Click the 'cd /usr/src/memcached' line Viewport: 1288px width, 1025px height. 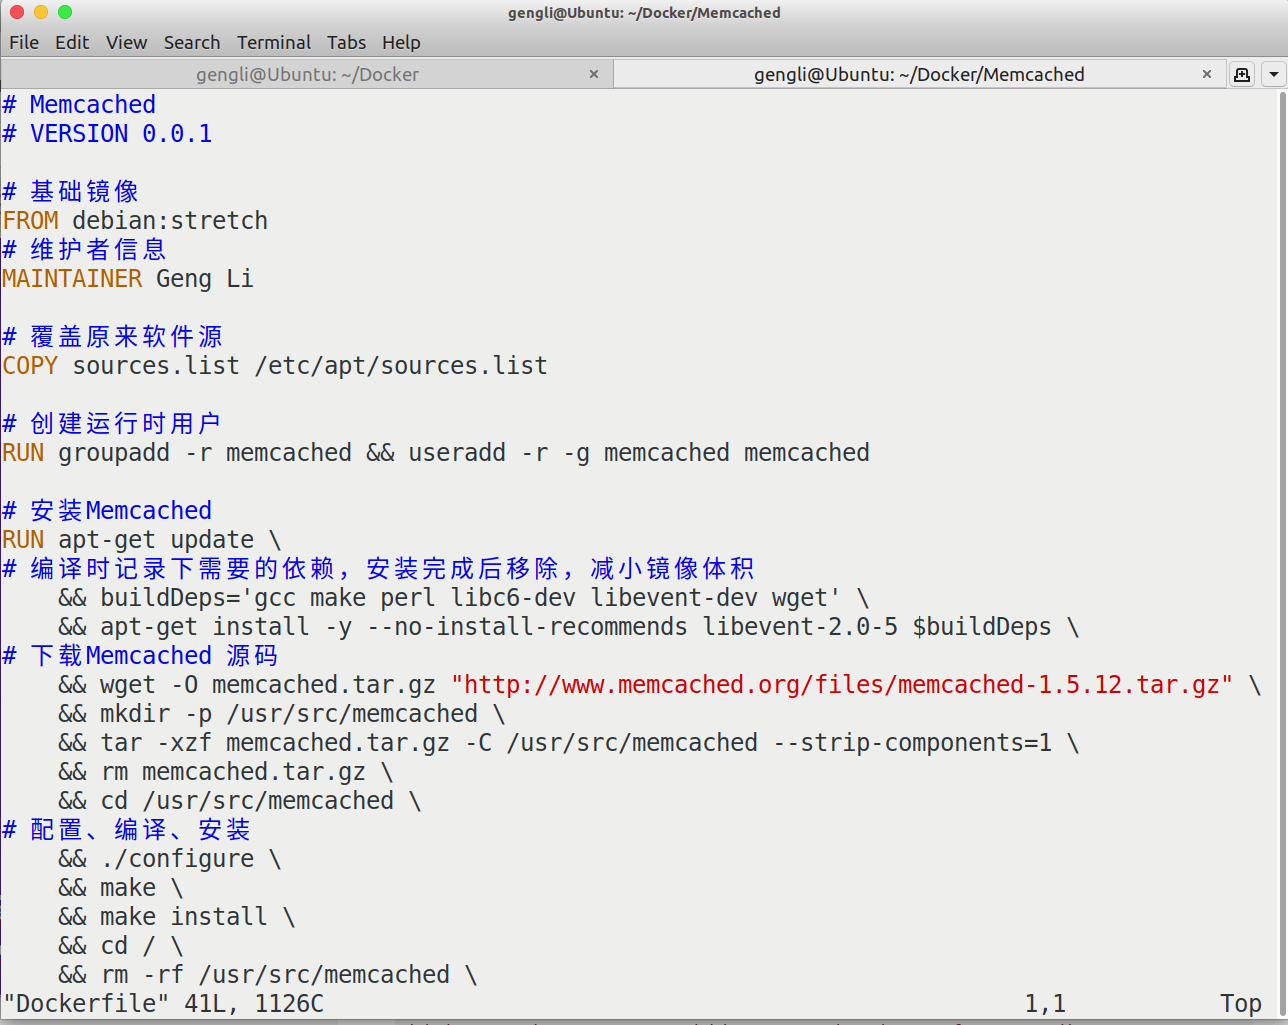pyautogui.click(x=240, y=801)
